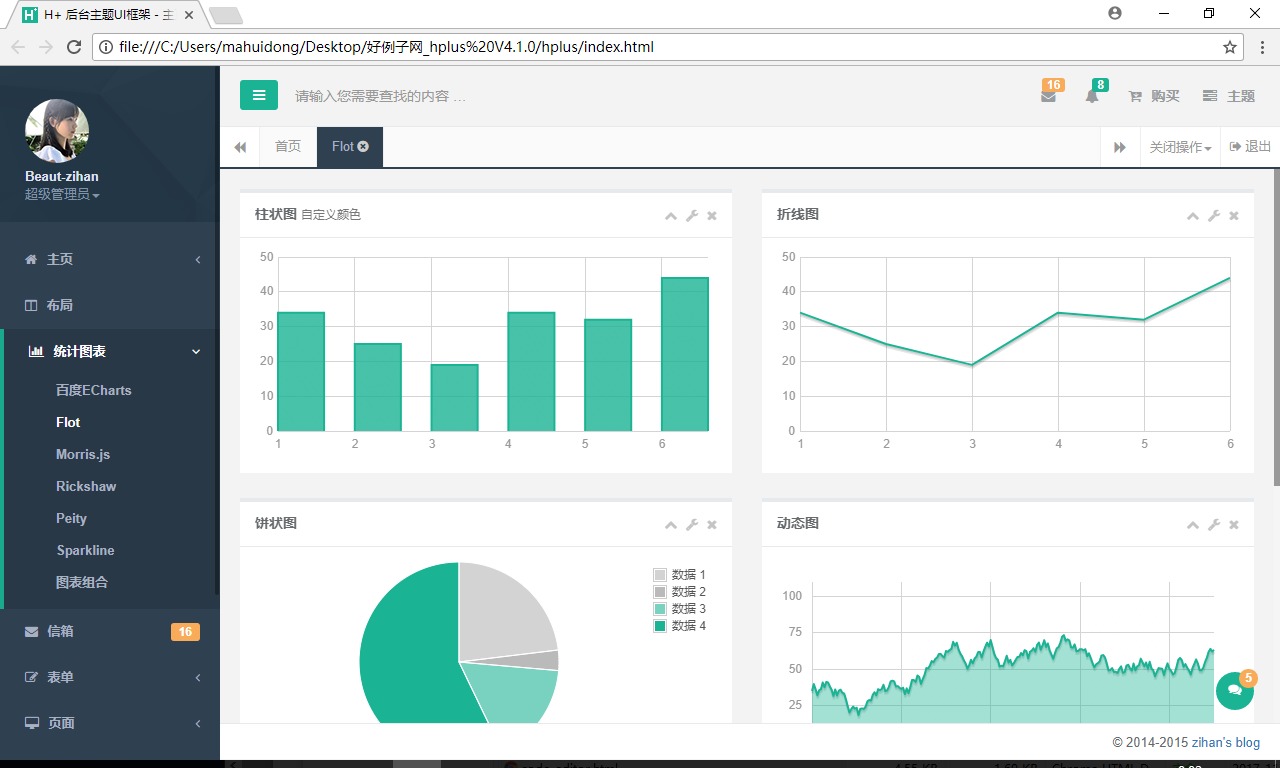Image resolution: width=1280 pixels, height=768 pixels.
Task: Close the 折线图 panel with its X icon
Action: [x=1234, y=216]
